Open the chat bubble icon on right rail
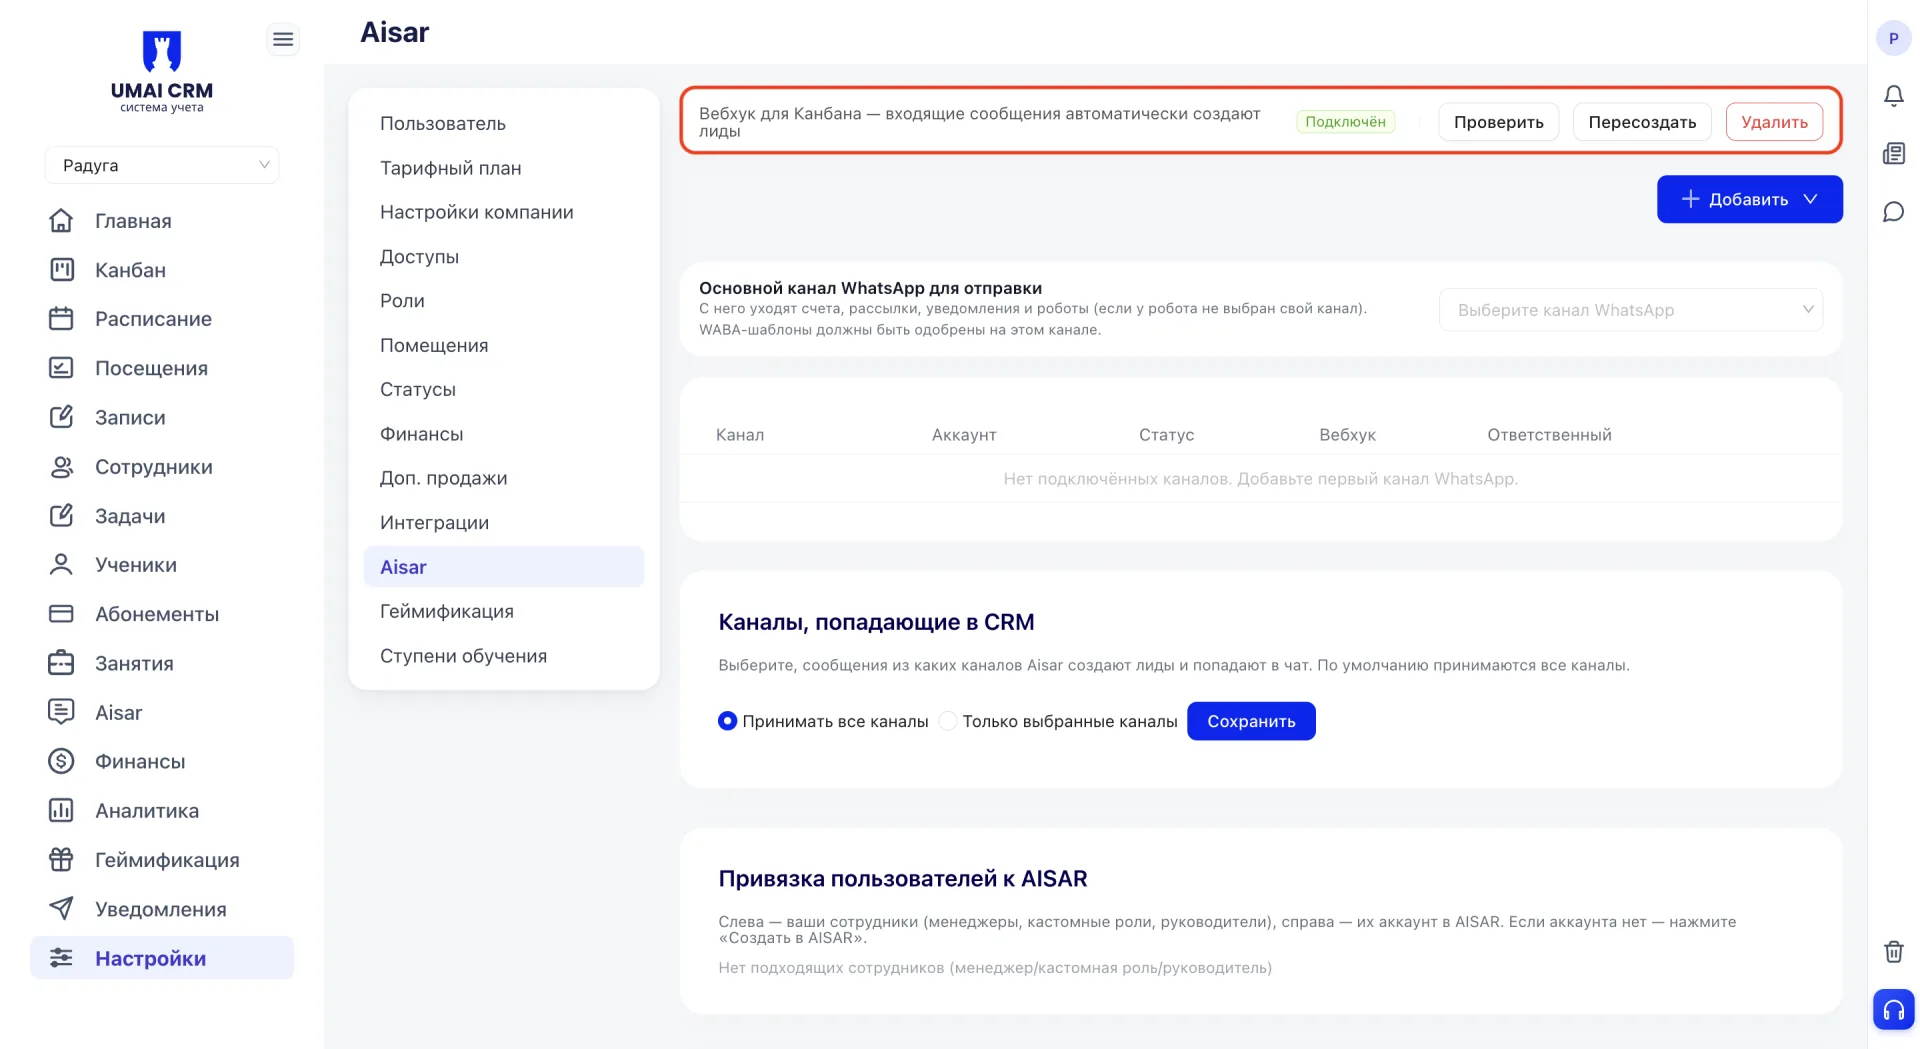Viewport: 1920px width, 1049px height. (1893, 211)
